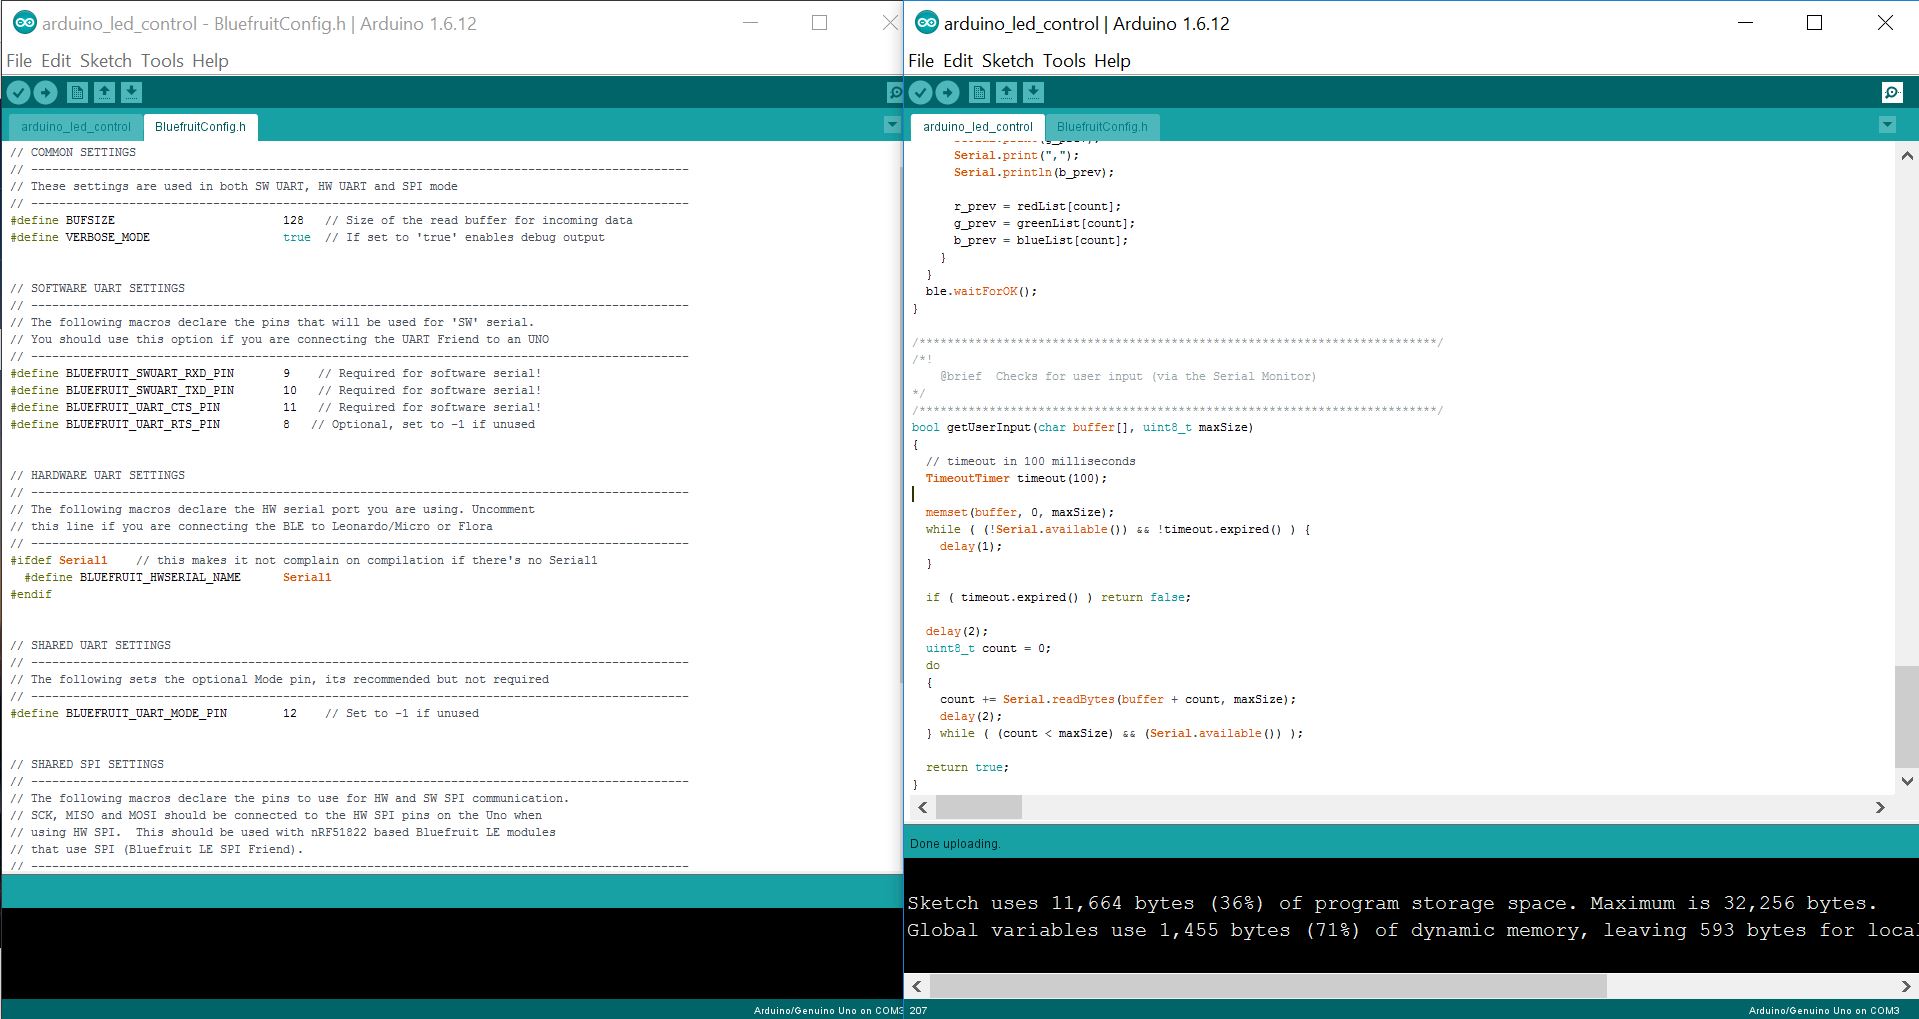Click 'uint8_t count = 0;' line
1919x1019 pixels.
tap(988, 648)
